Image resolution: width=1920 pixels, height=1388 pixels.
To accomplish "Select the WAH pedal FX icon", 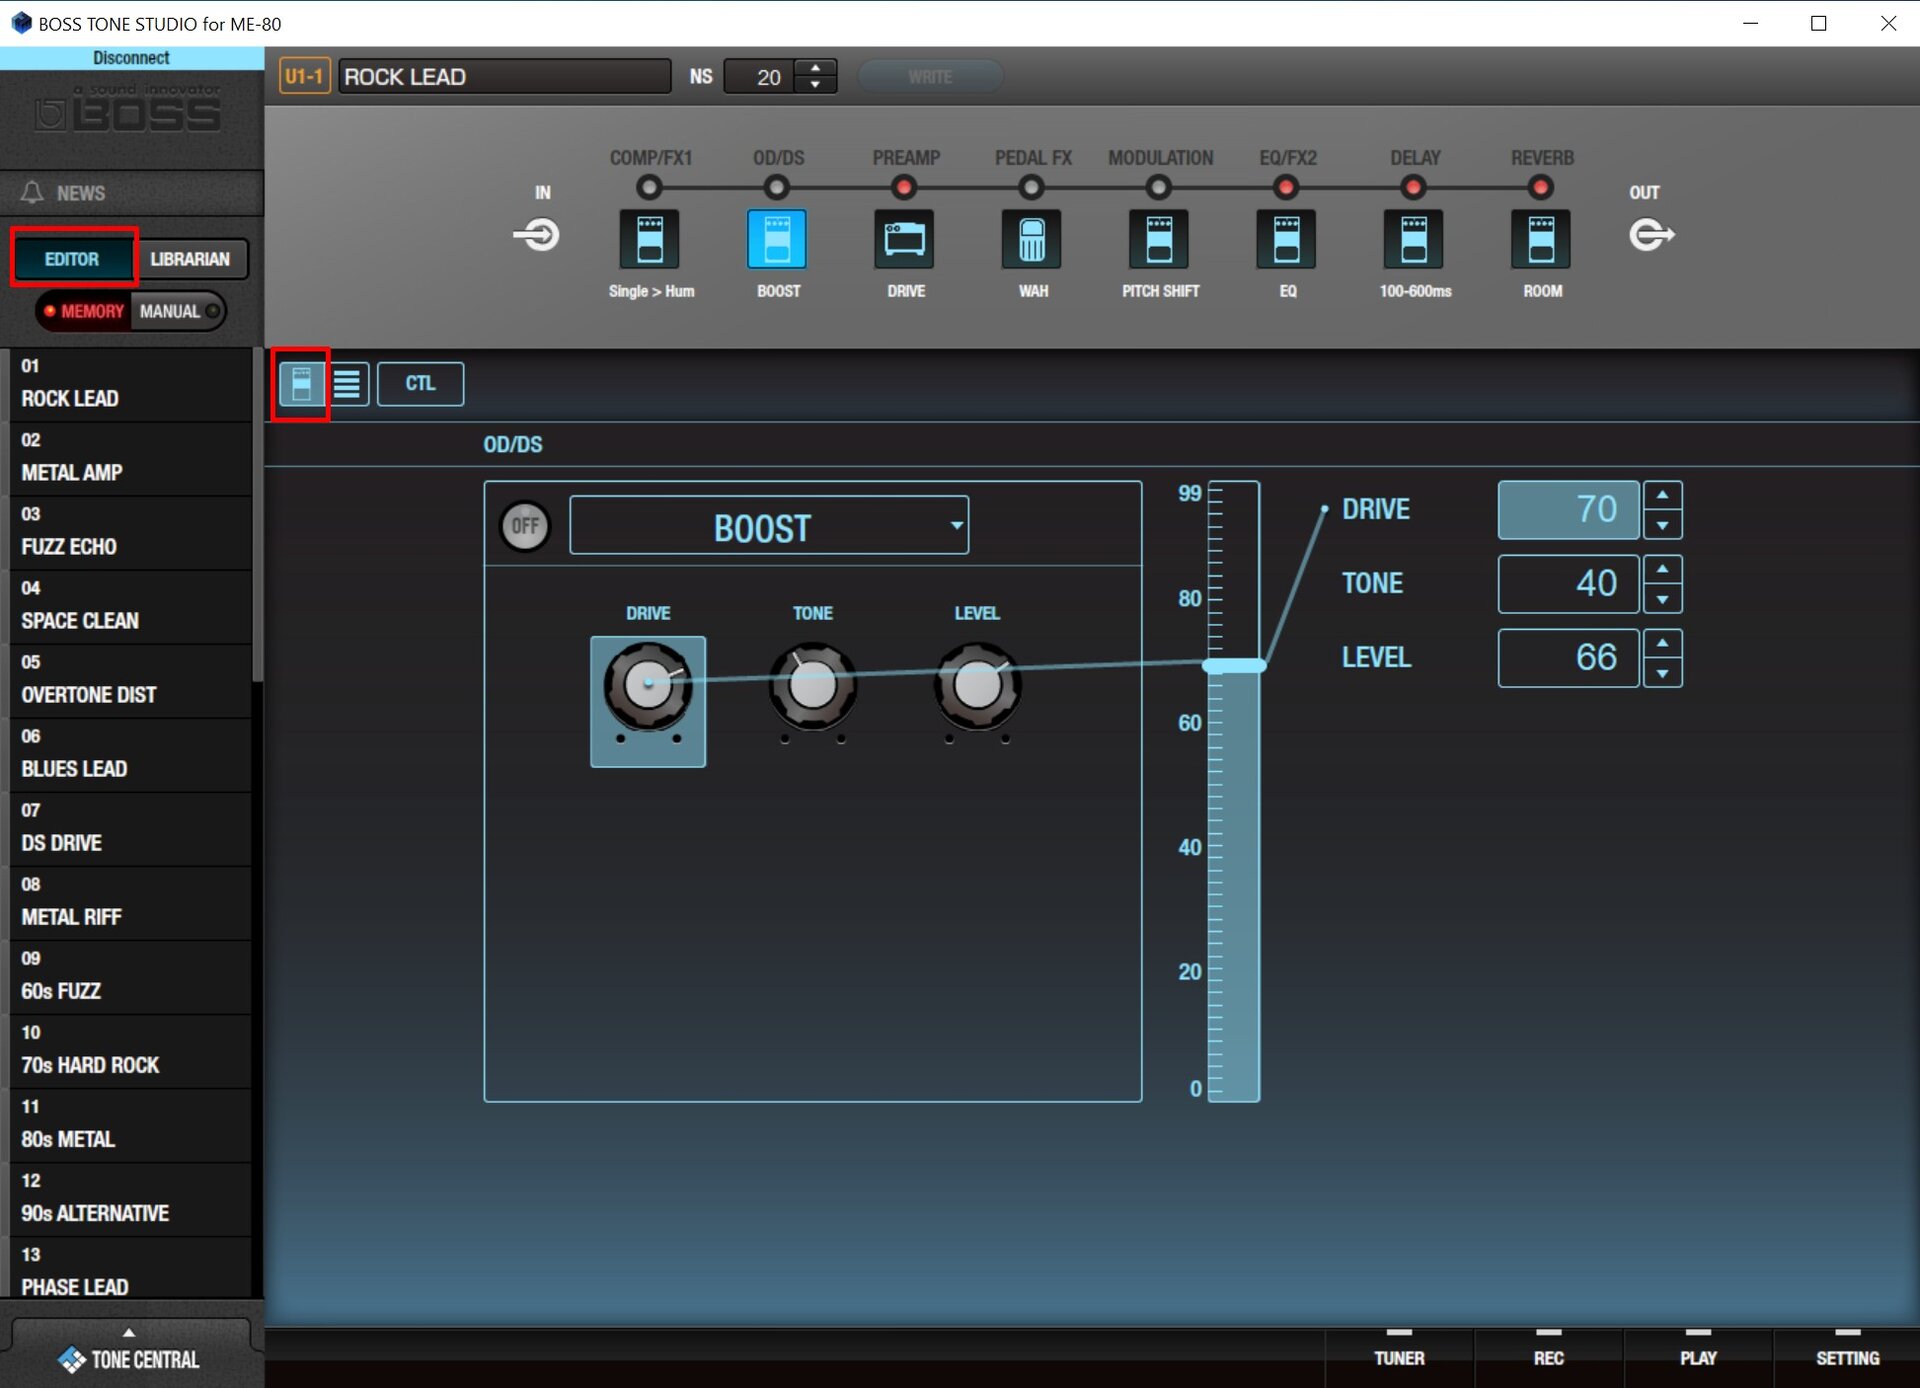I will (1031, 239).
